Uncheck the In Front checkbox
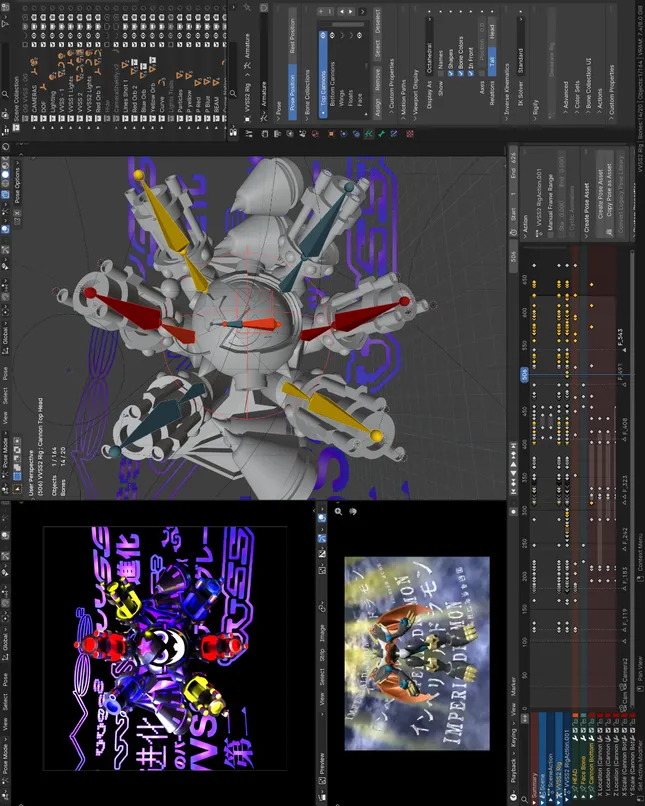This screenshot has width=645, height=806. [x=471, y=73]
